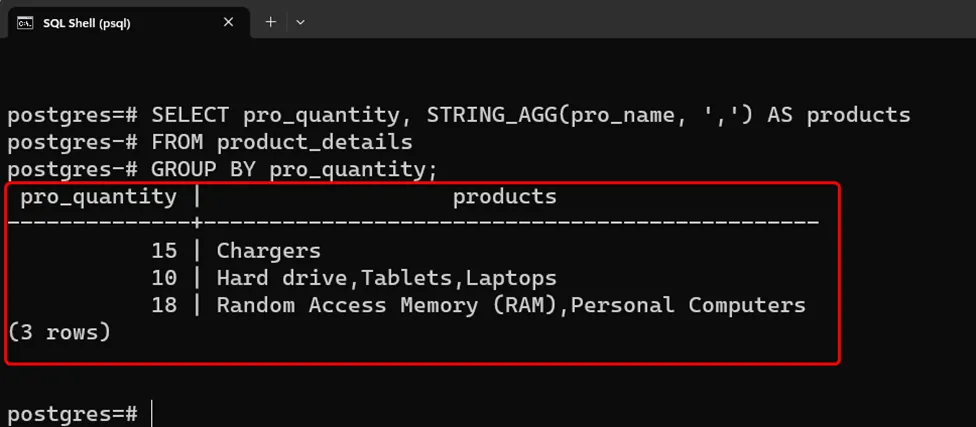The height and width of the screenshot is (427, 976).
Task: Click the 'Chargers' result value
Action: pyautogui.click(x=268, y=251)
